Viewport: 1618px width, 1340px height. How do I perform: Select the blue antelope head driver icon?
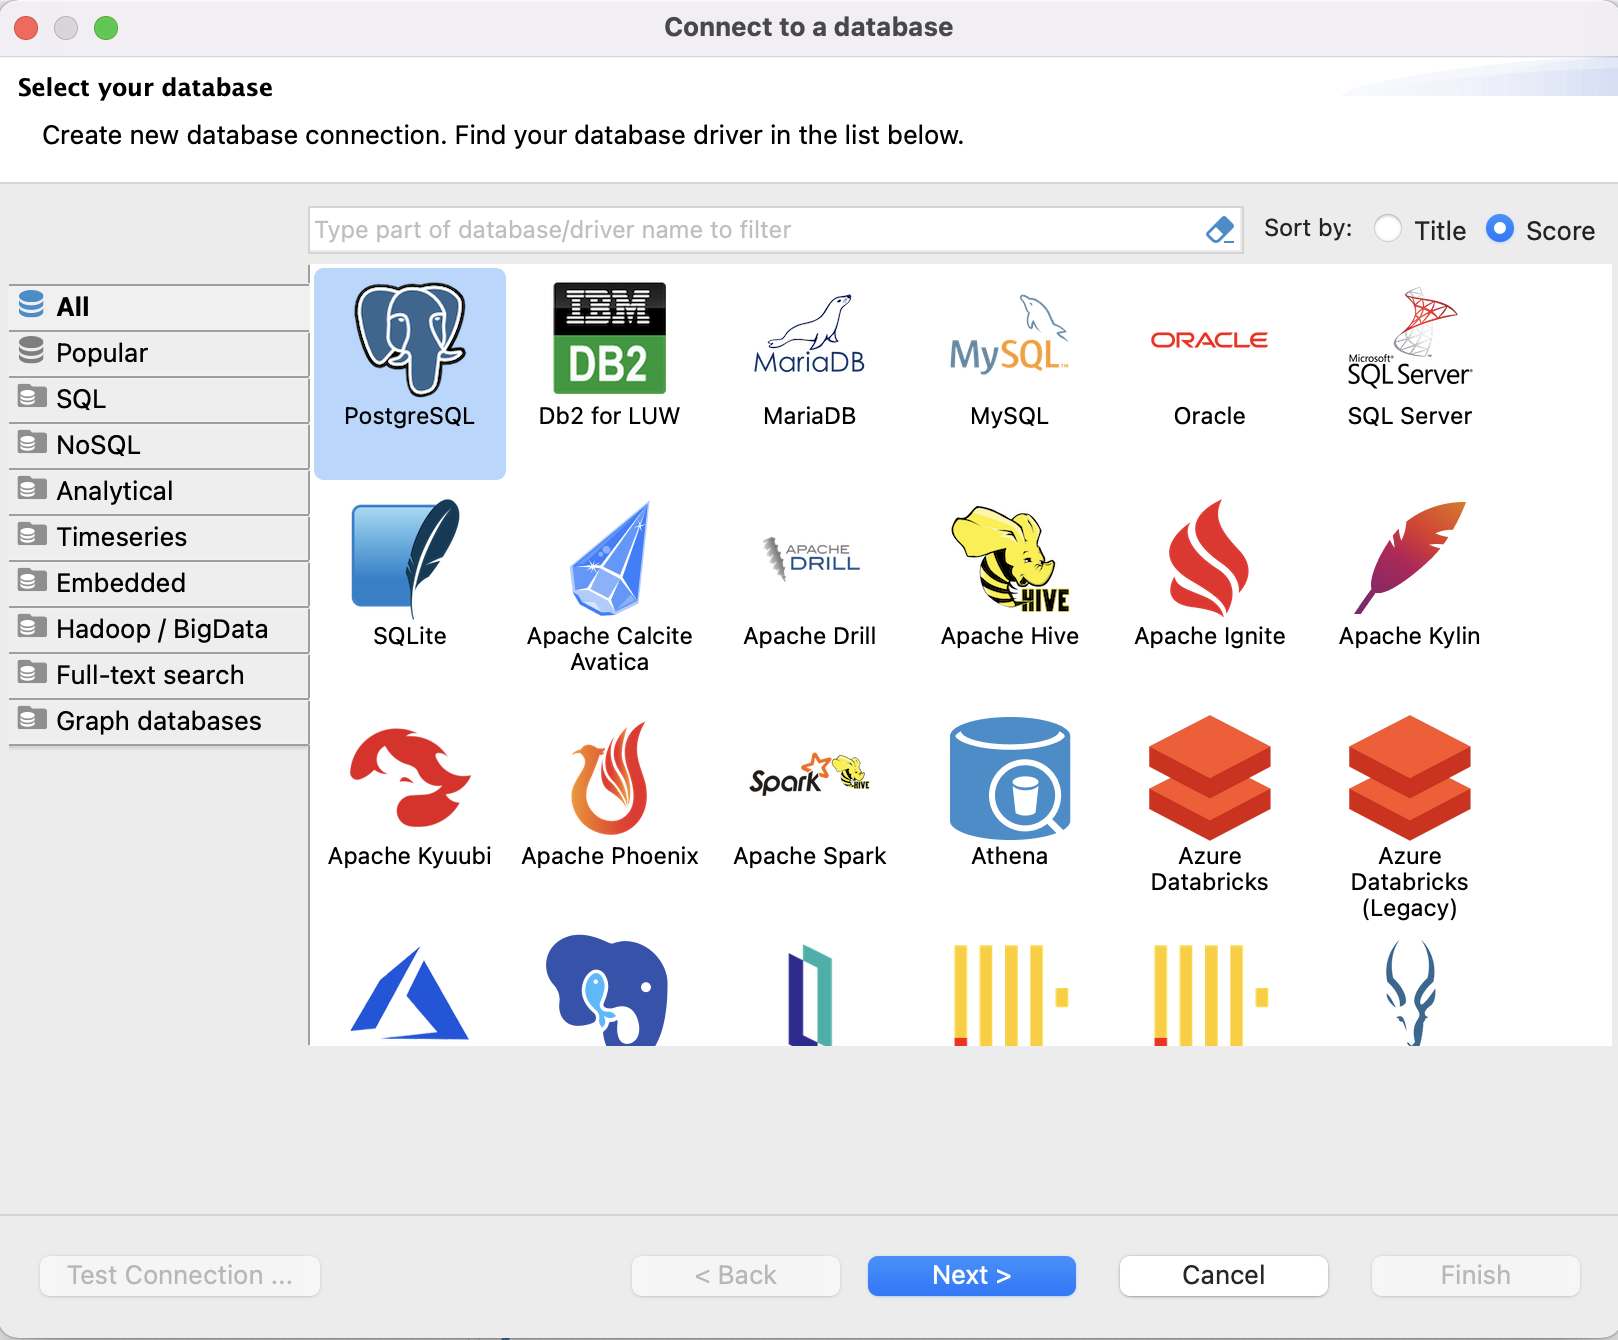click(x=1410, y=994)
